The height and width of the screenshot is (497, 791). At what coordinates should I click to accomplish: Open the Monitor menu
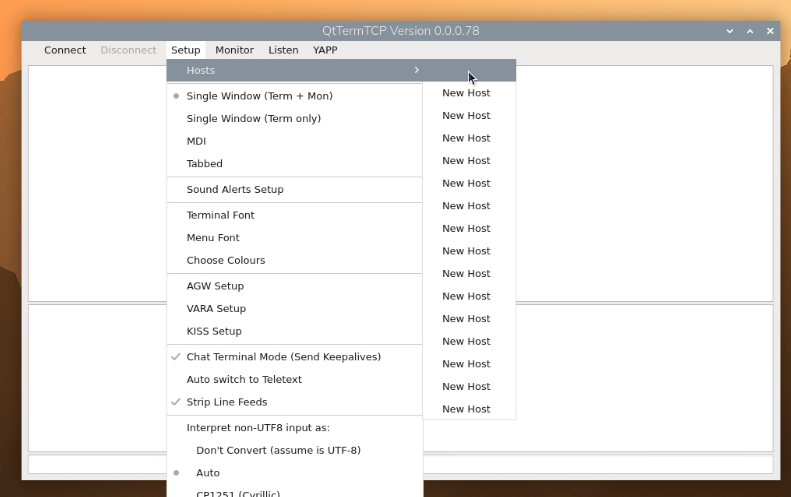click(x=234, y=50)
